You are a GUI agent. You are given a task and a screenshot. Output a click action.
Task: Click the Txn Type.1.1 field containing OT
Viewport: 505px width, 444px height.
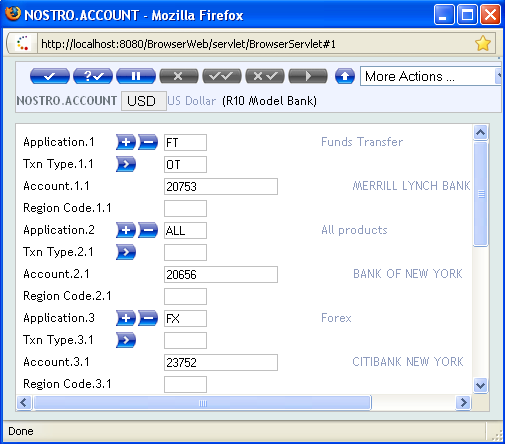(185, 164)
